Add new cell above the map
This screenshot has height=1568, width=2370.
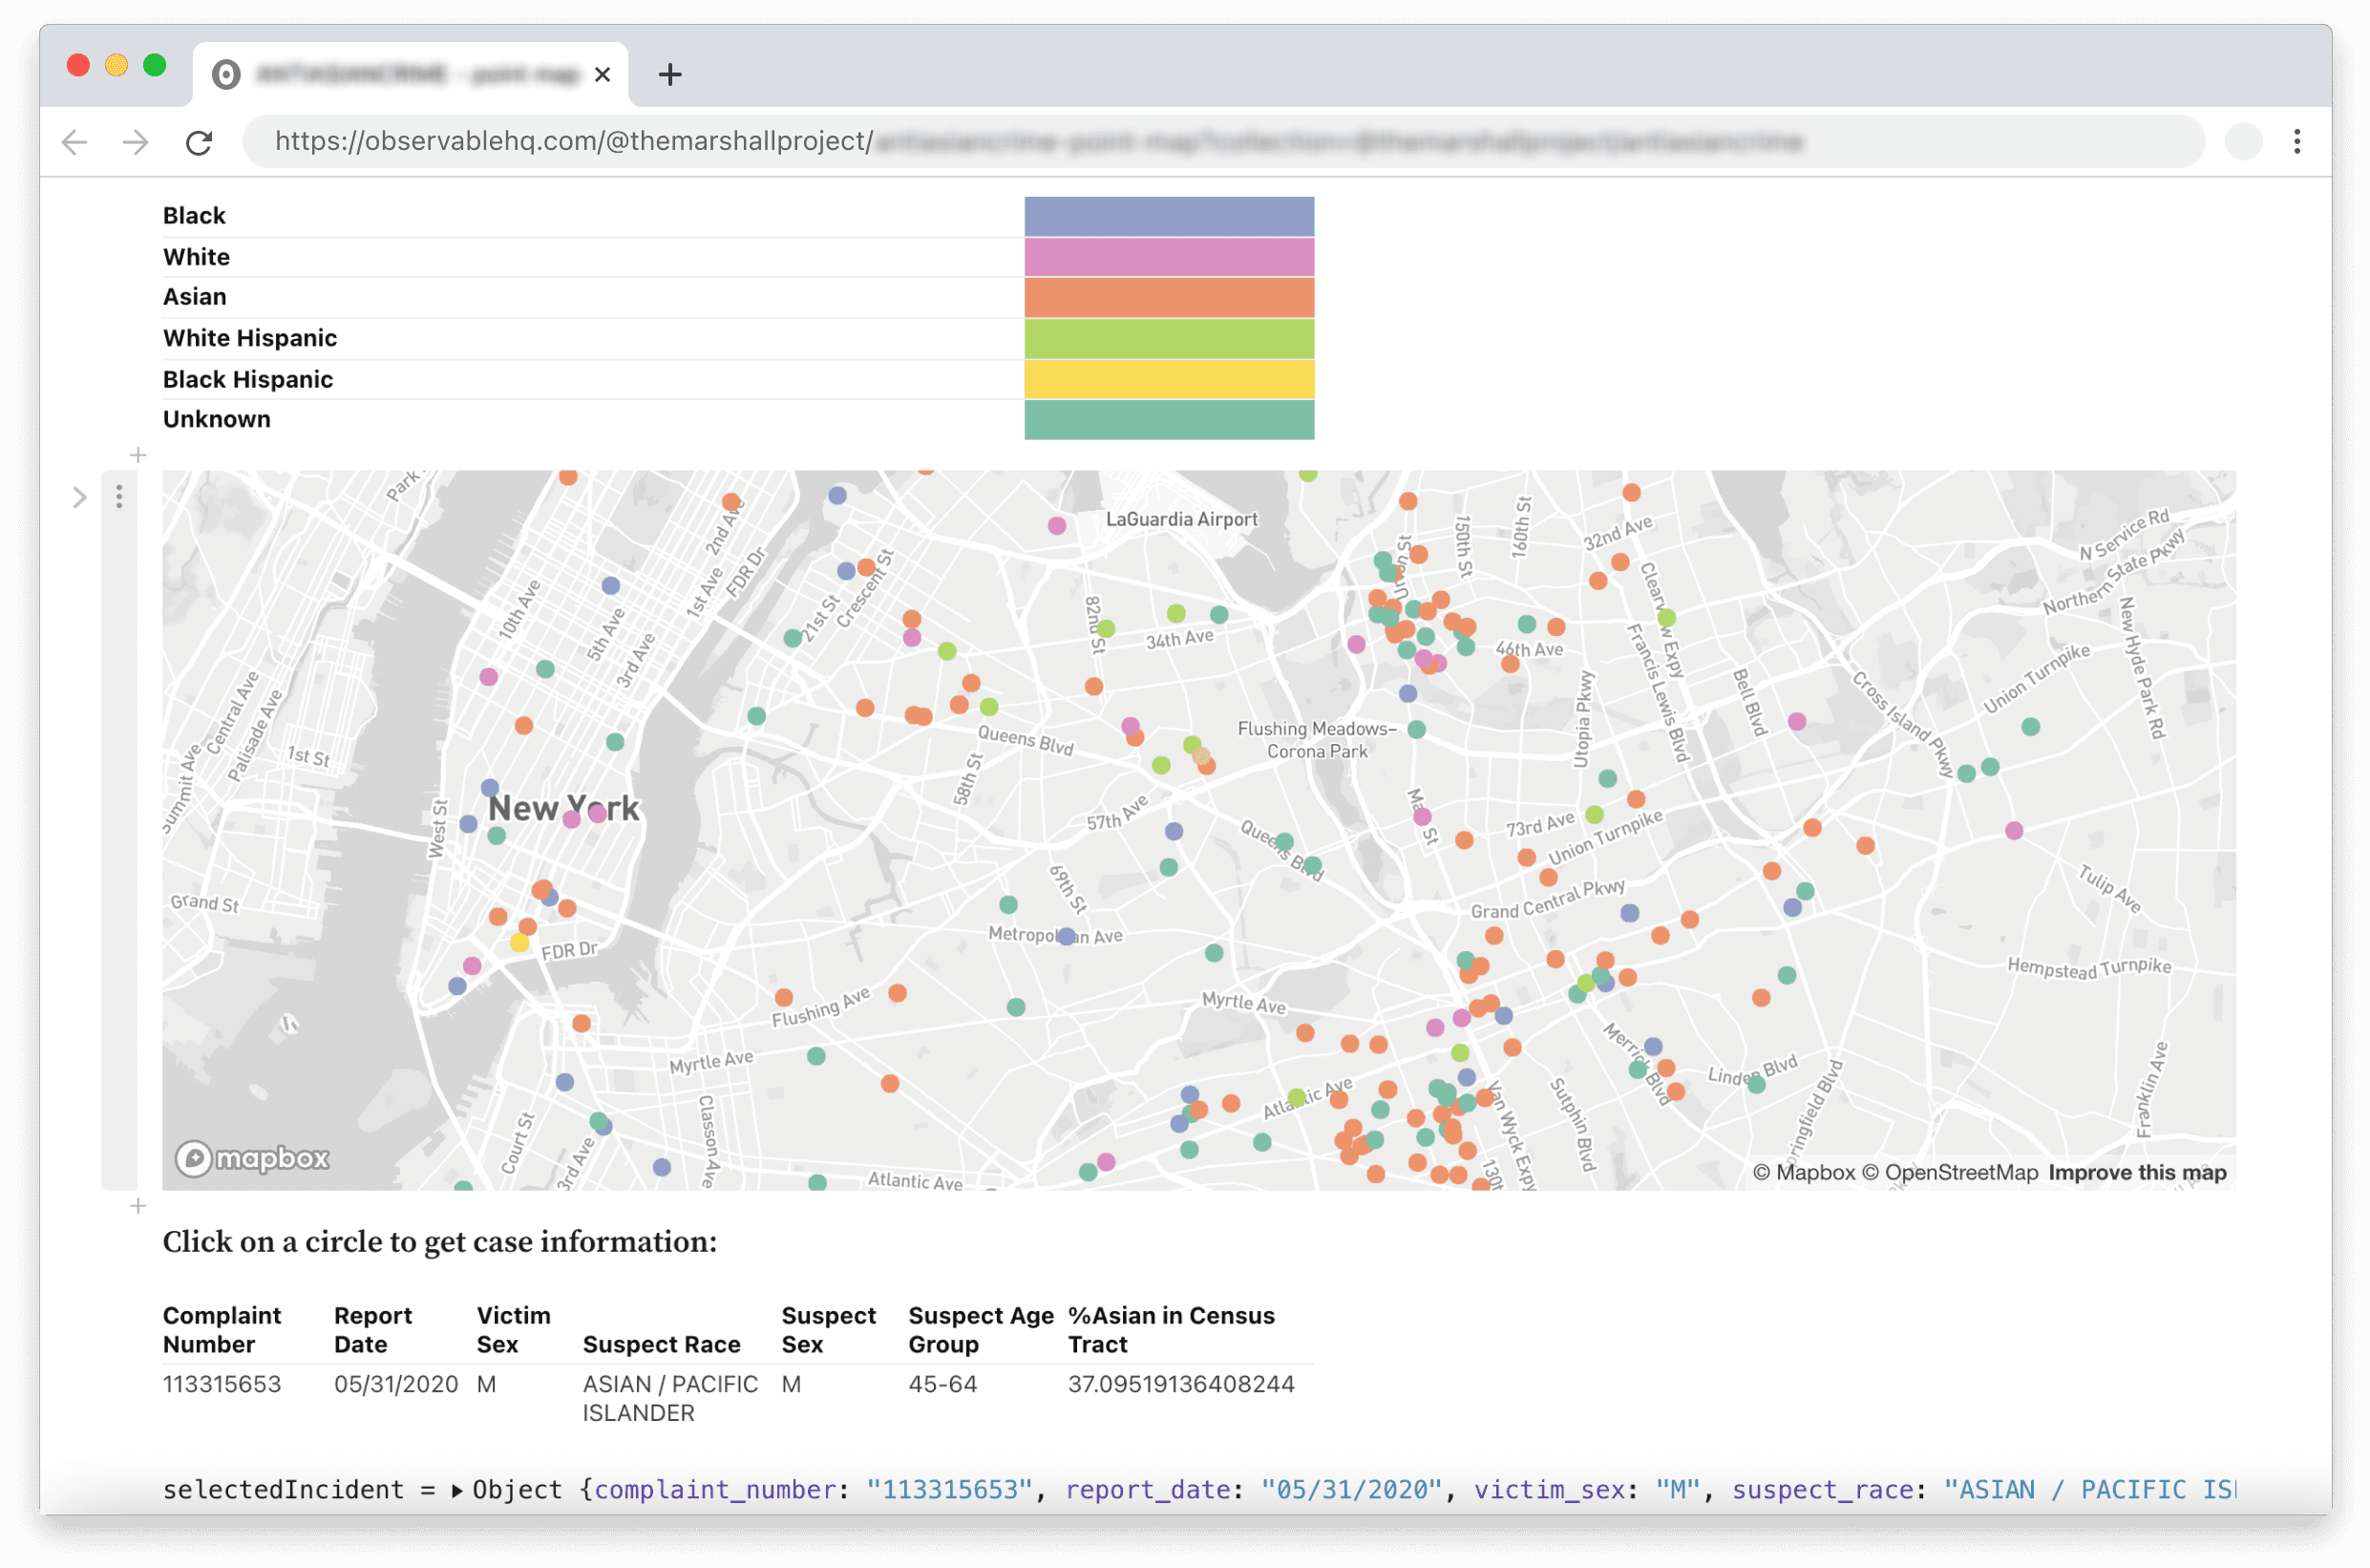tap(138, 455)
